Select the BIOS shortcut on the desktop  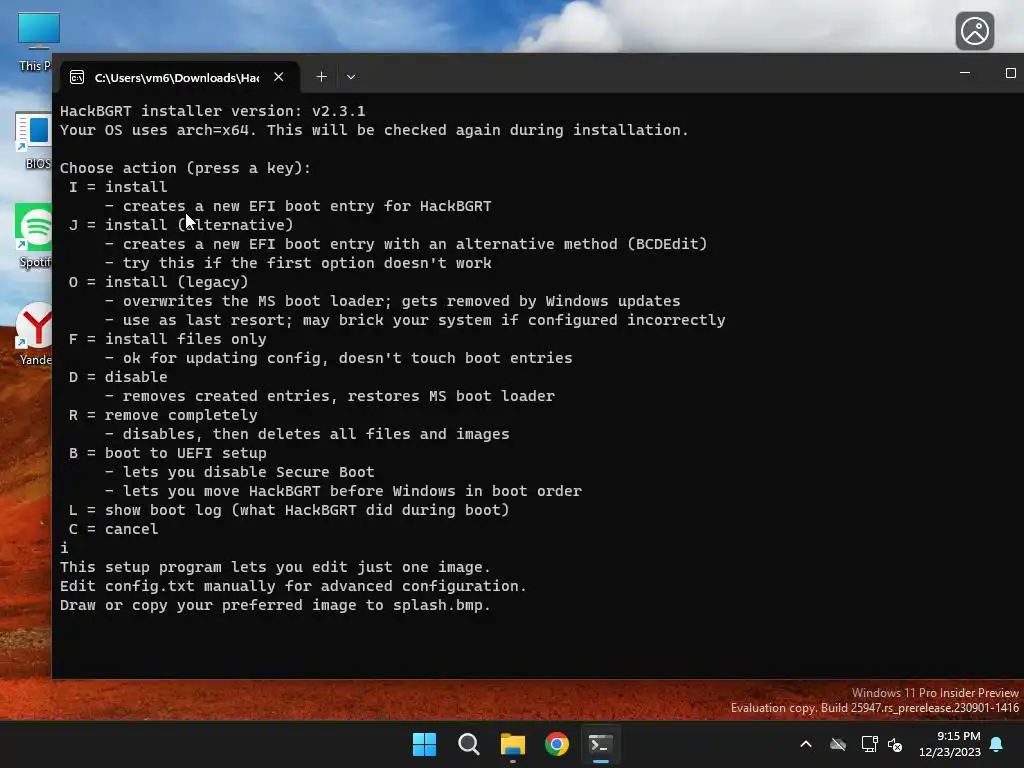[34, 141]
